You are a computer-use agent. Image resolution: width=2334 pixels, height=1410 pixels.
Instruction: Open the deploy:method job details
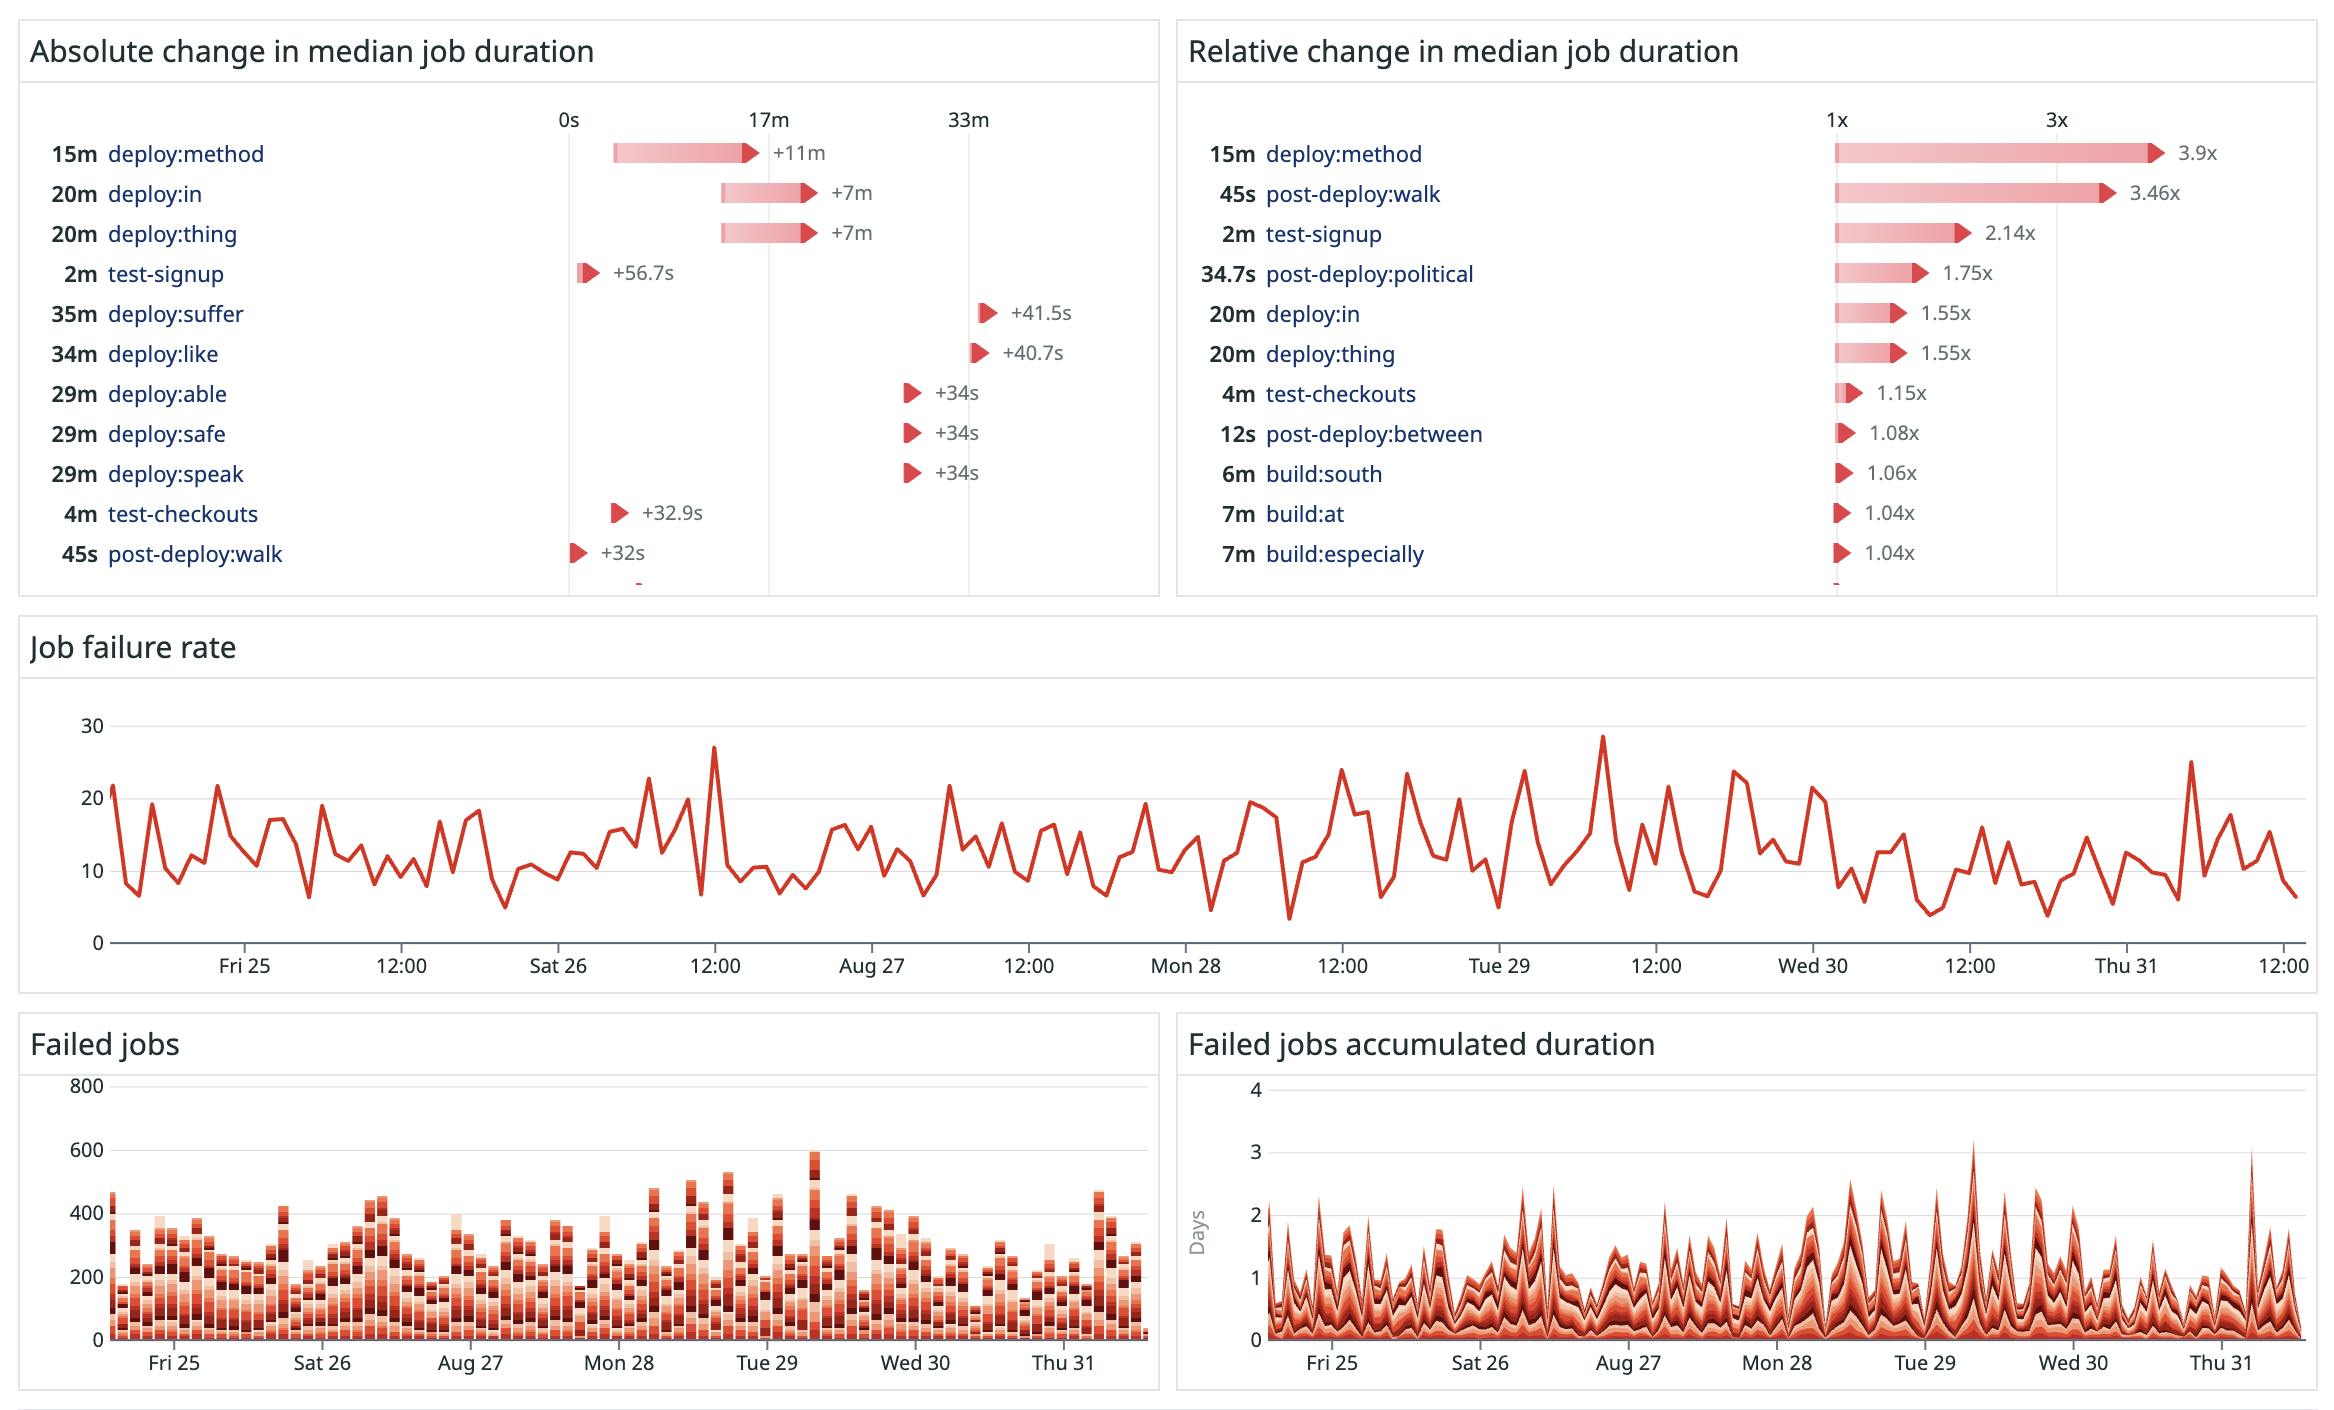point(185,154)
